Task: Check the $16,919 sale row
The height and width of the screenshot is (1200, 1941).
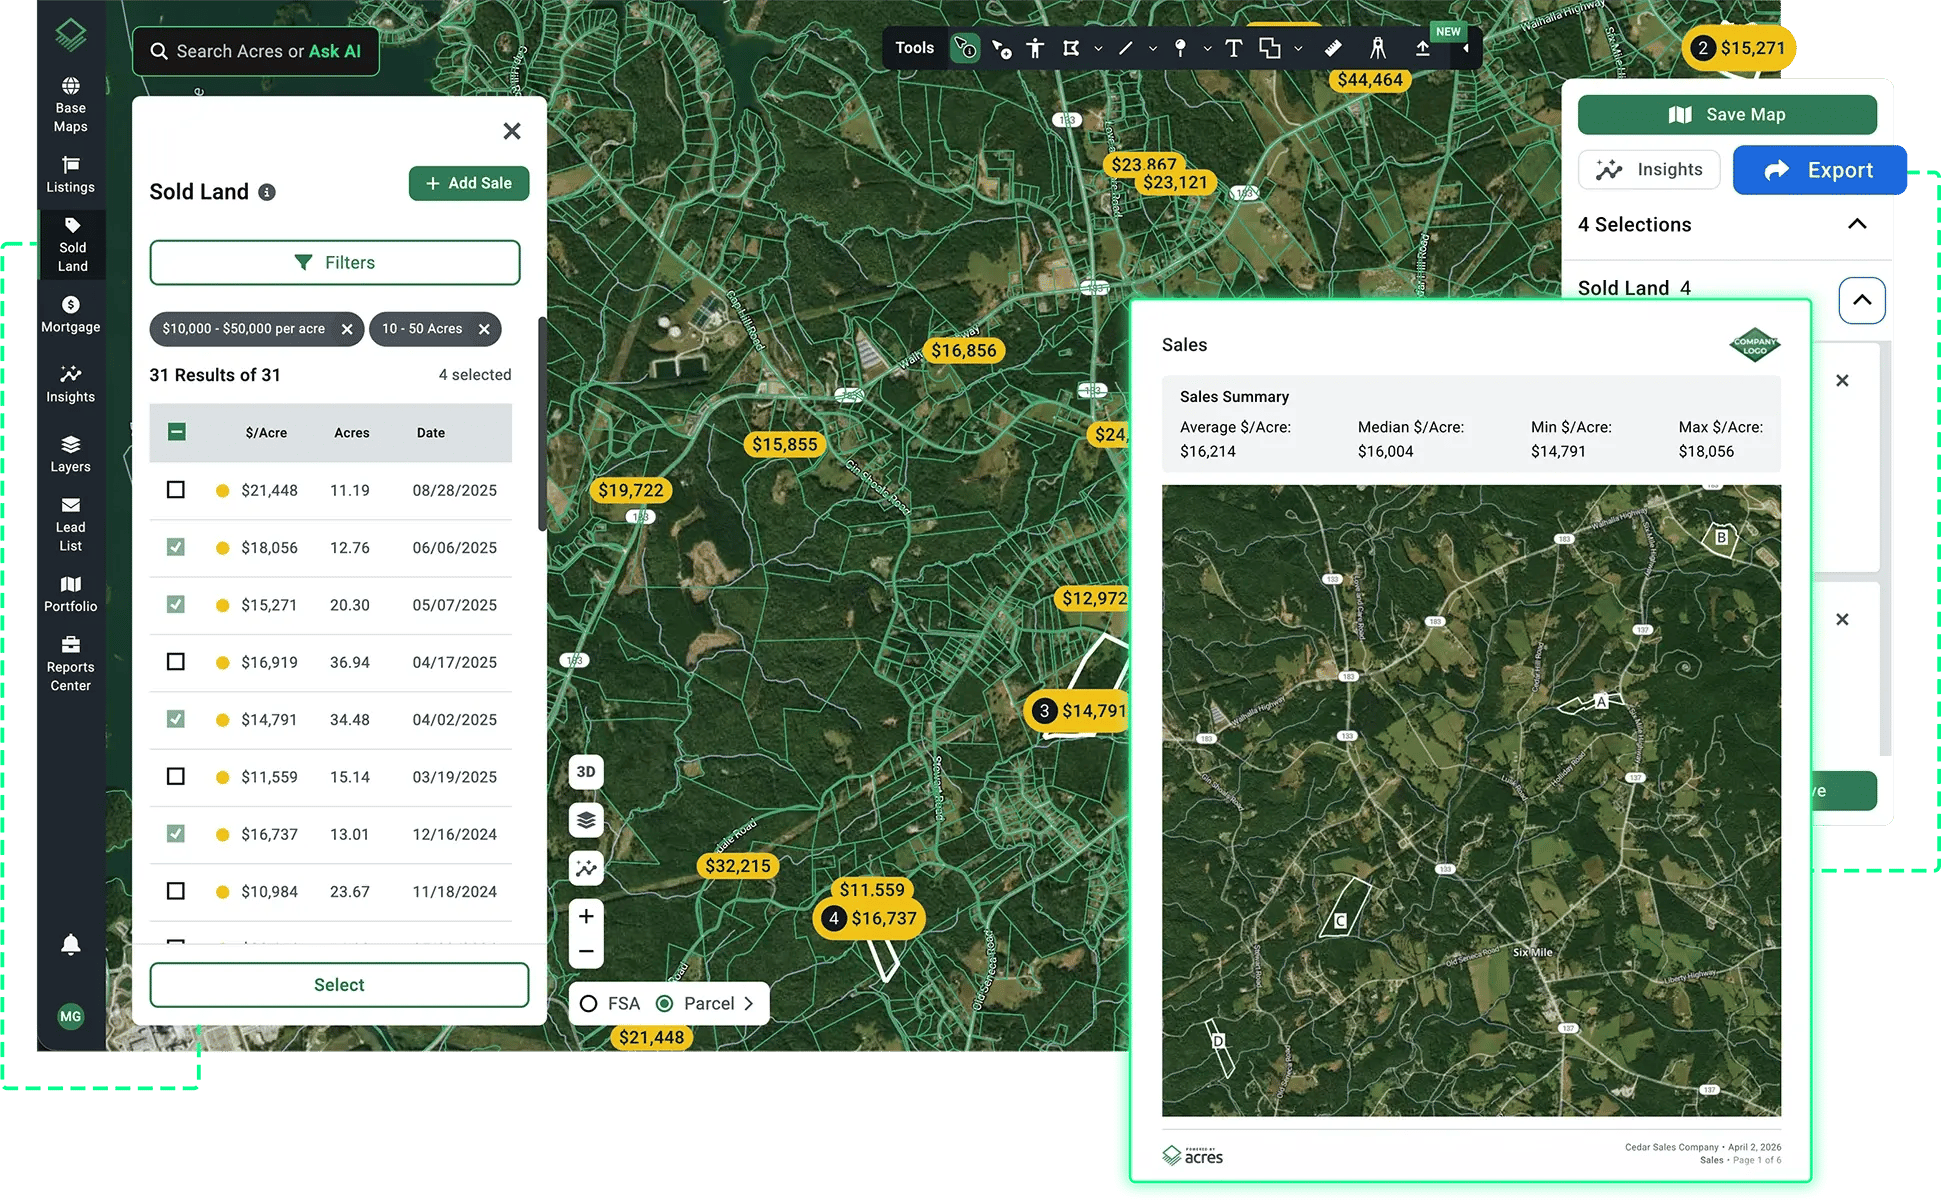Action: 176,662
